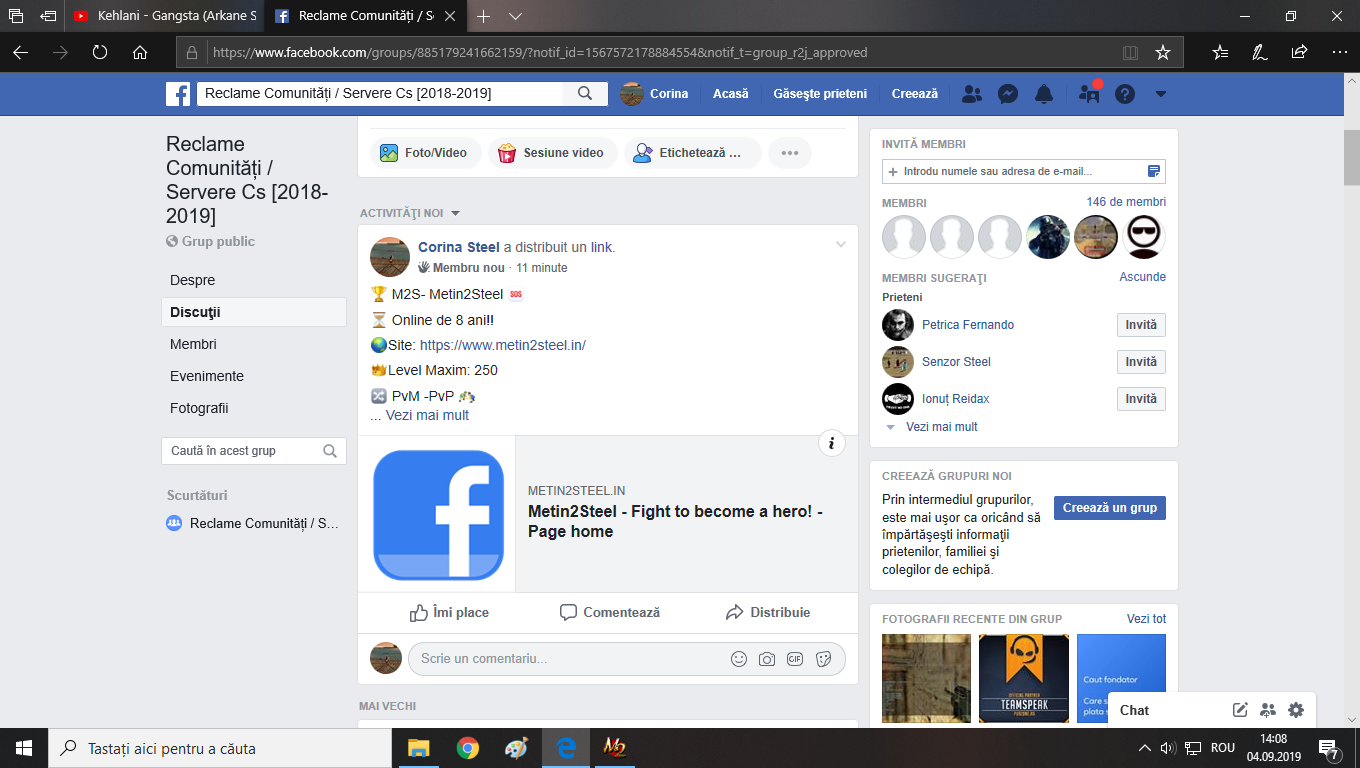Viewport: 1360px width, 768px height.
Task: Click the Facebook logo in the blue bar
Action: (x=178, y=94)
